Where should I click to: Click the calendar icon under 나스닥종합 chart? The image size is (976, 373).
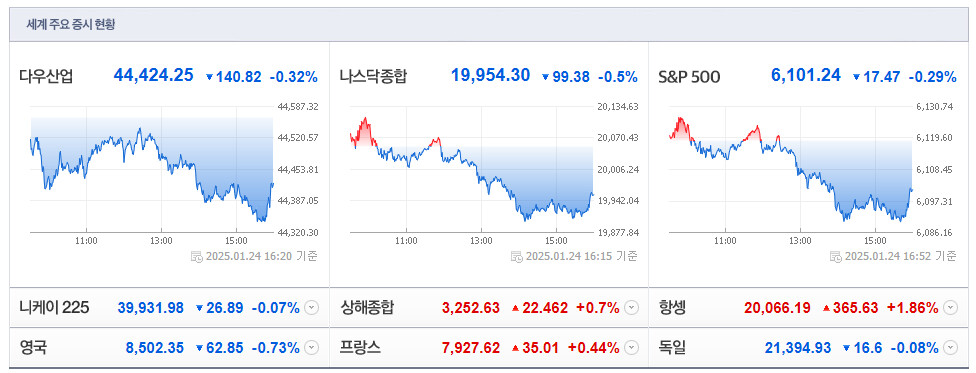coord(517,256)
